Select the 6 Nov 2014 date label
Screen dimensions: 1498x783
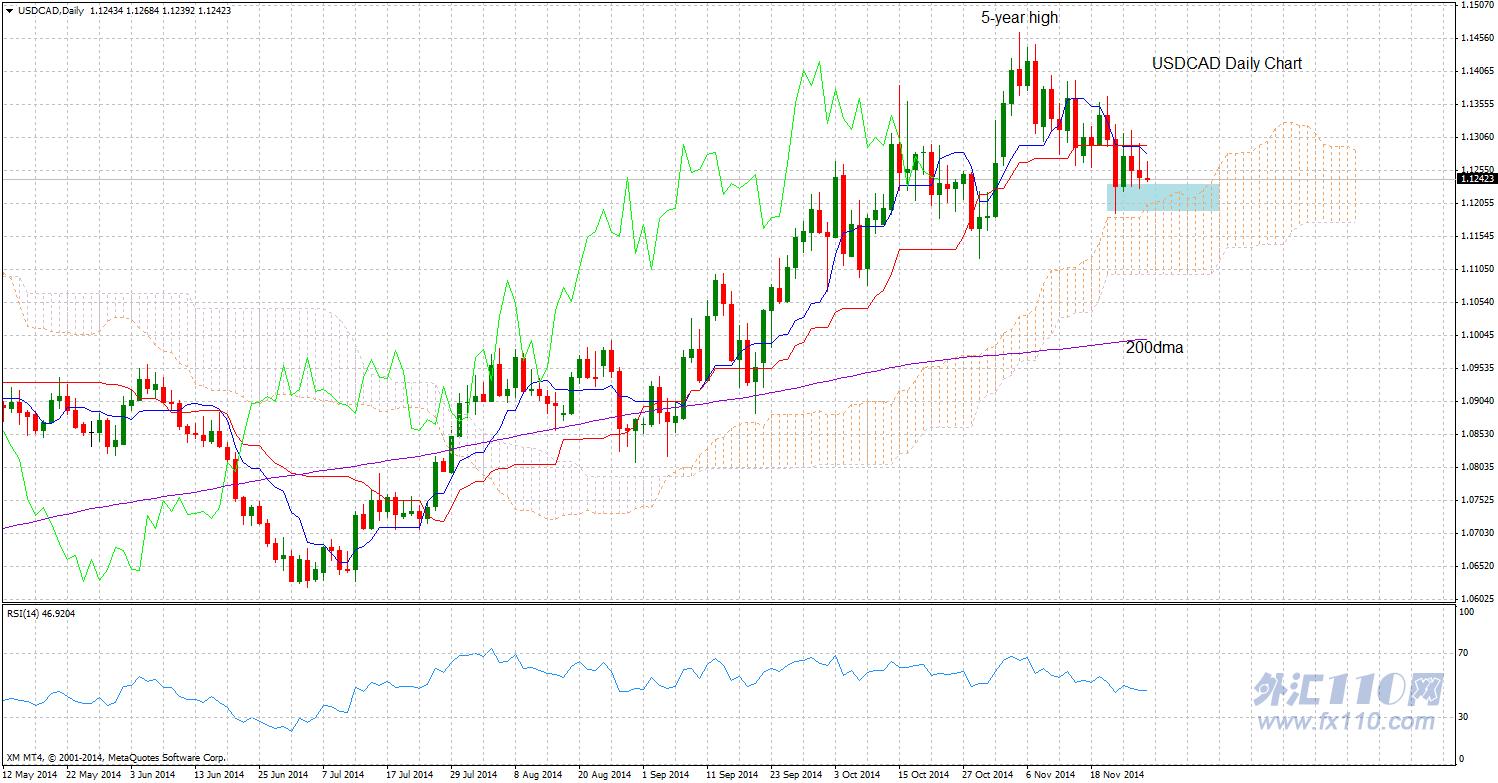1051,774
